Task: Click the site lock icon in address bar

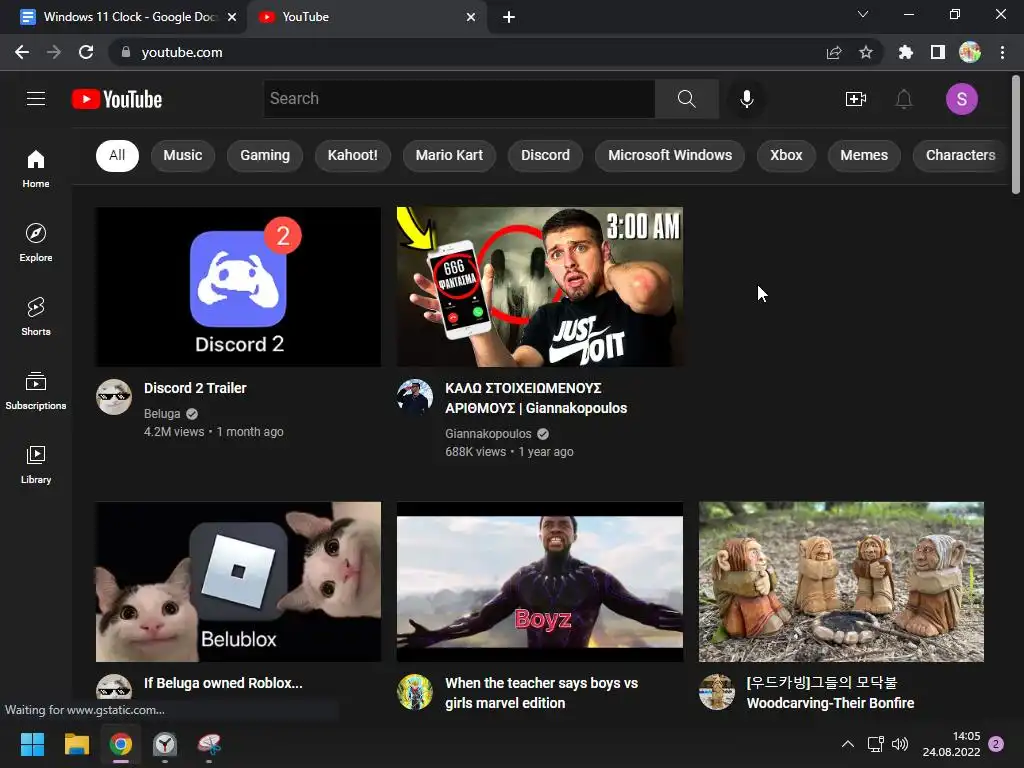Action: coord(126,52)
